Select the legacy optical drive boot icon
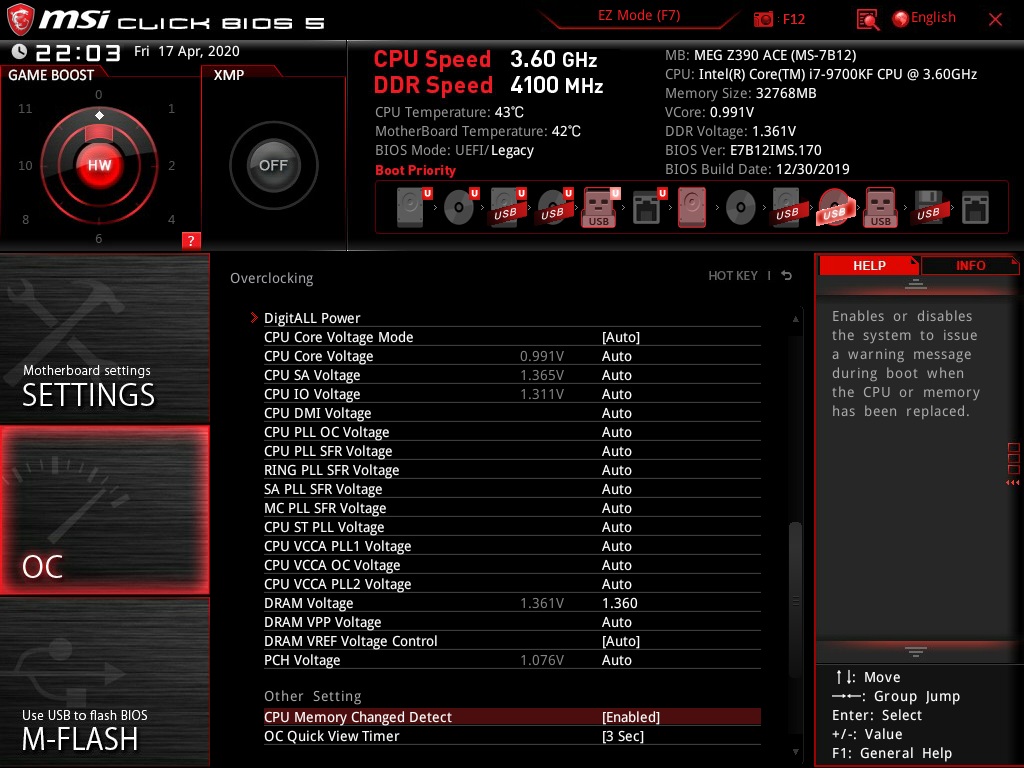This screenshot has width=1024, height=768. coord(741,208)
